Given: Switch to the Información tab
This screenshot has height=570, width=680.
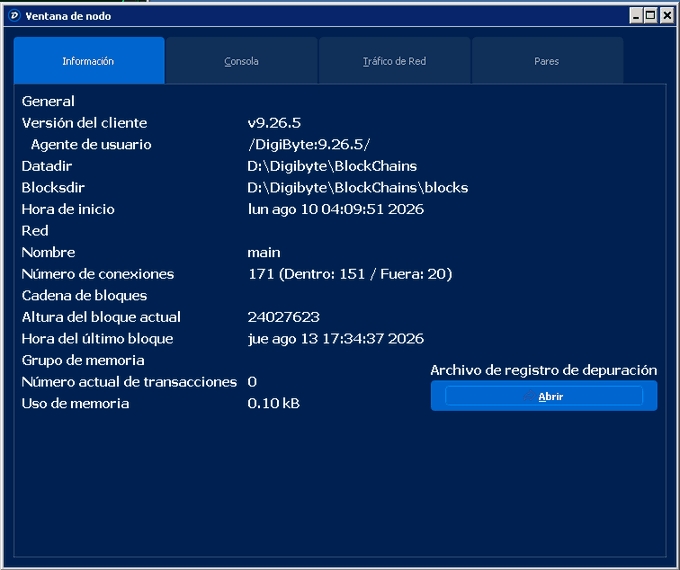Looking at the screenshot, I should point(89,61).
